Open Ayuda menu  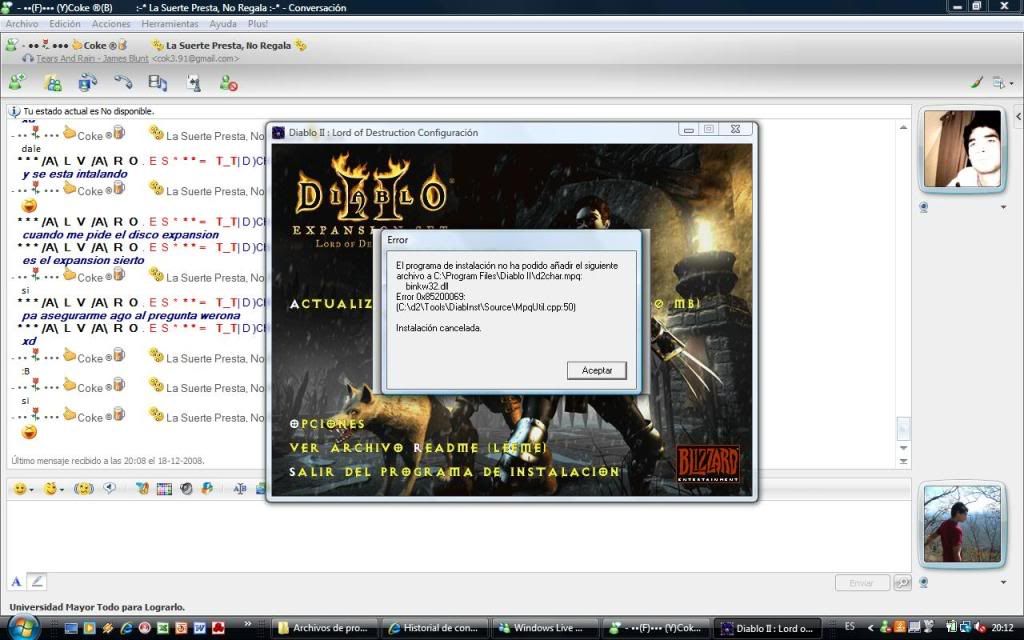click(x=223, y=24)
